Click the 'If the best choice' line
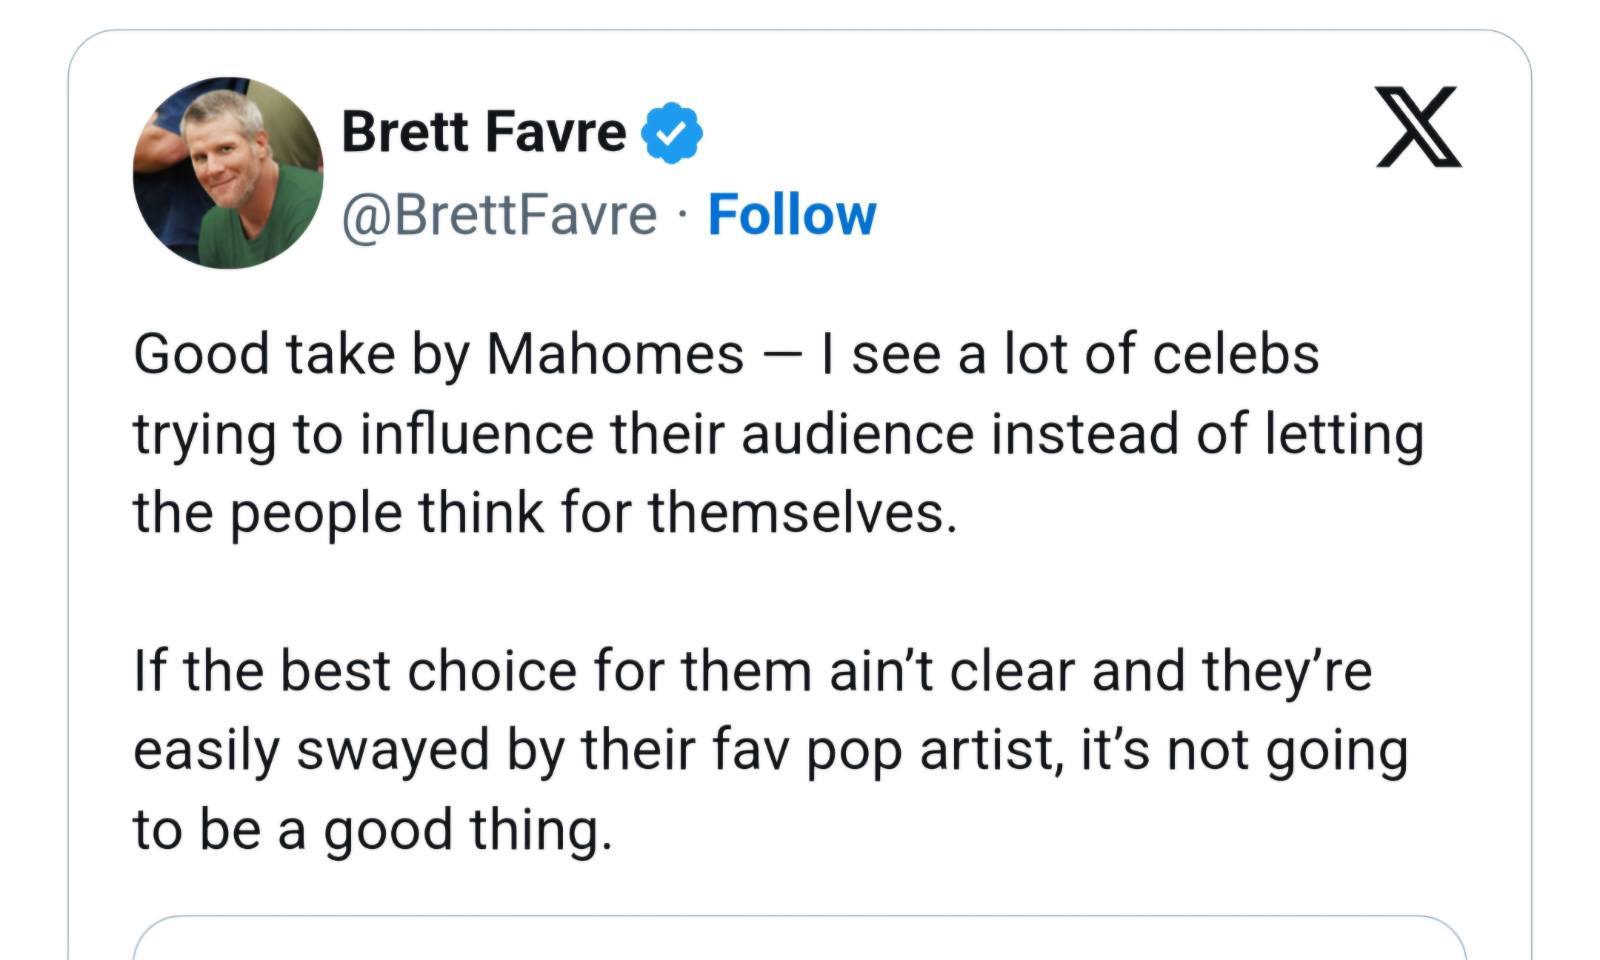 (752, 671)
